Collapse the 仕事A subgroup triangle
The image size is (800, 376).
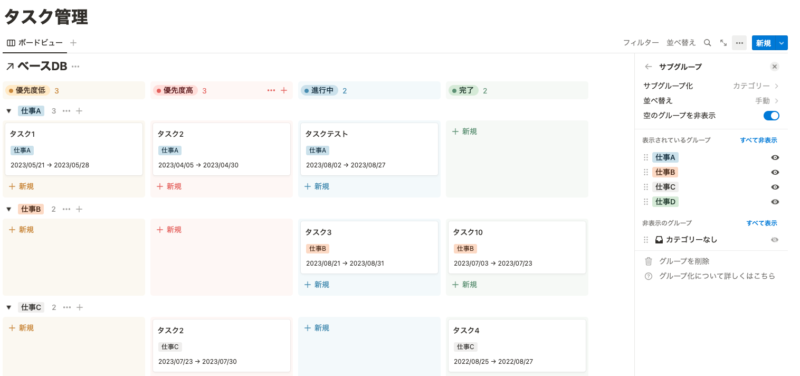(9, 111)
